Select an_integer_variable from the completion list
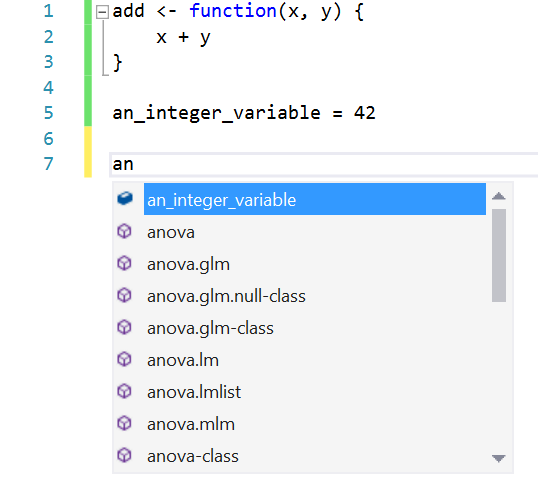Image resolution: width=538 pixels, height=493 pixels. click(x=315, y=199)
